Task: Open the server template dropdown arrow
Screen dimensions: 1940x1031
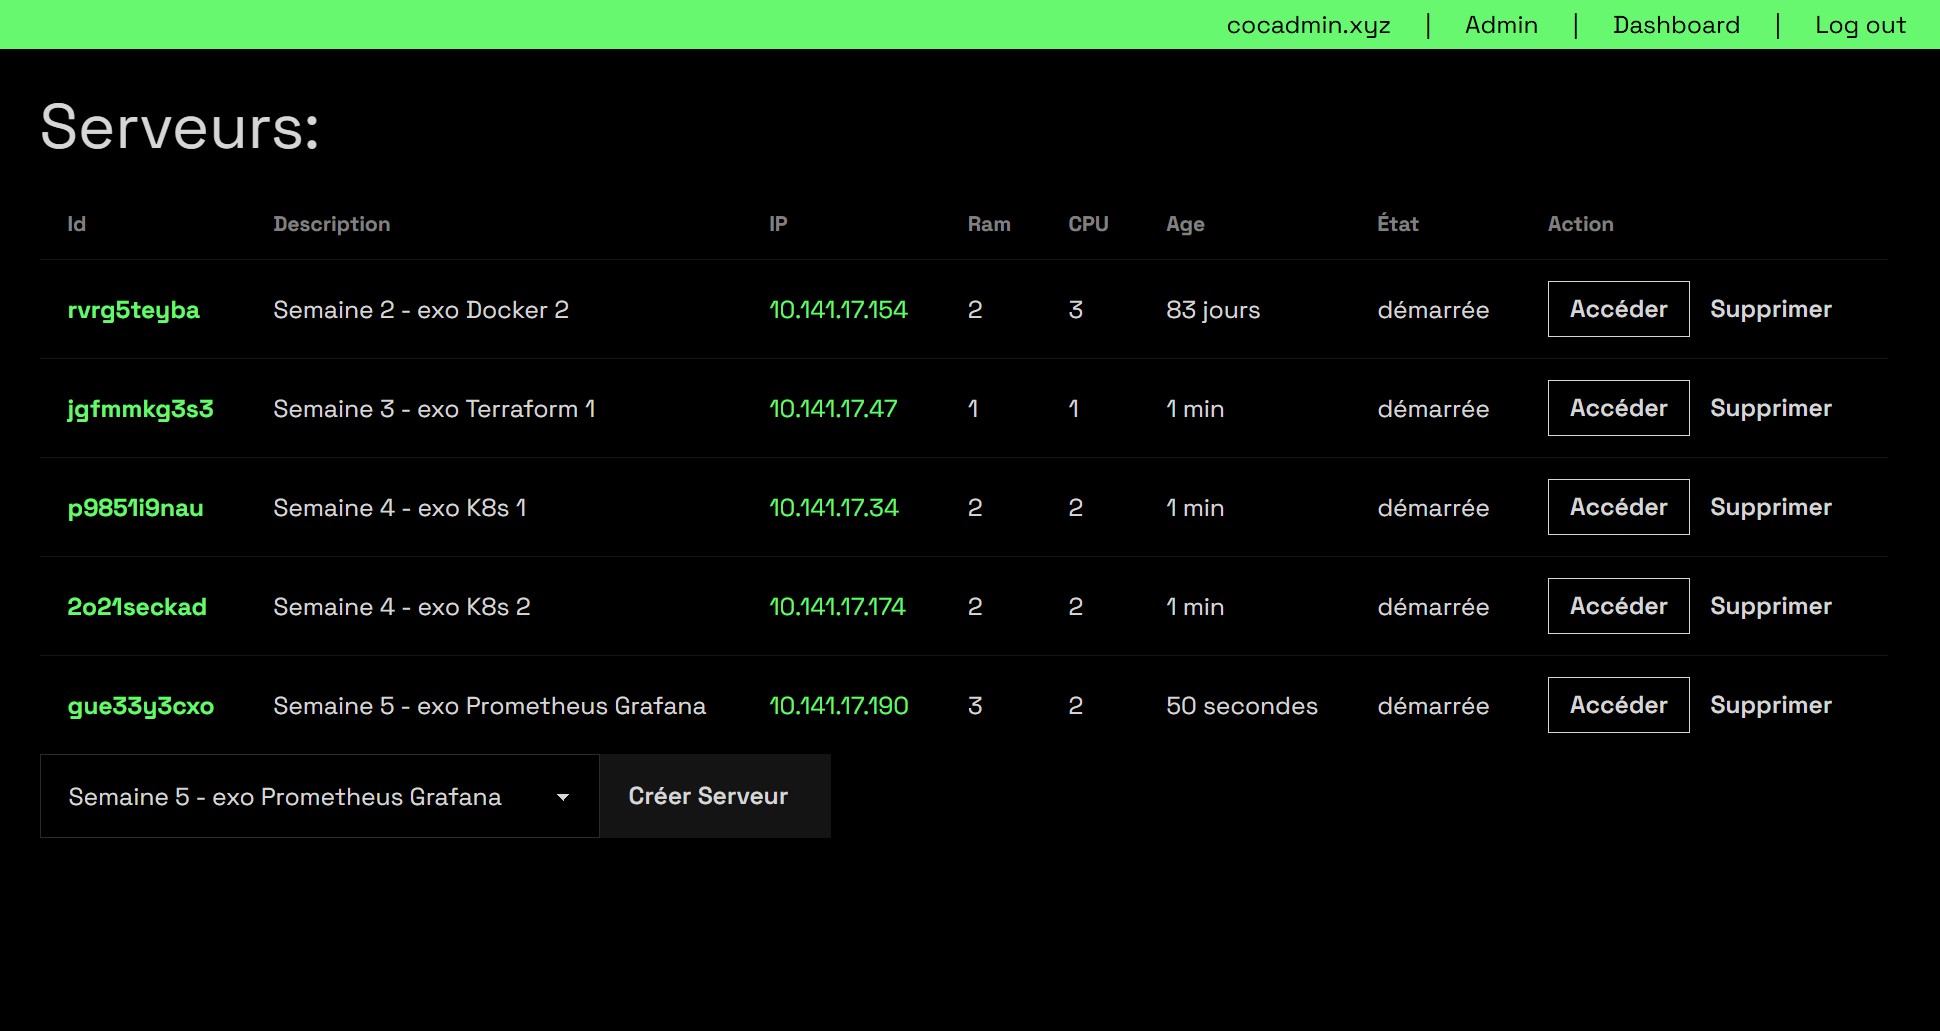Action: (x=562, y=797)
